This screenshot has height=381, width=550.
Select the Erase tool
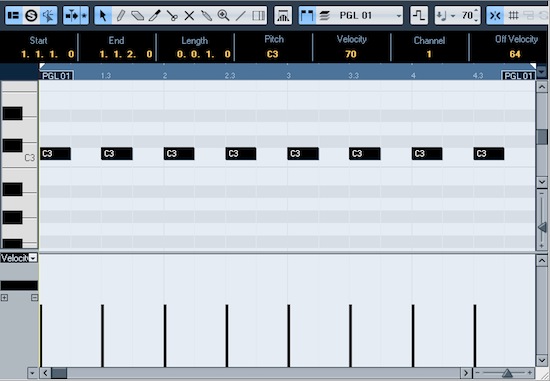tap(138, 16)
